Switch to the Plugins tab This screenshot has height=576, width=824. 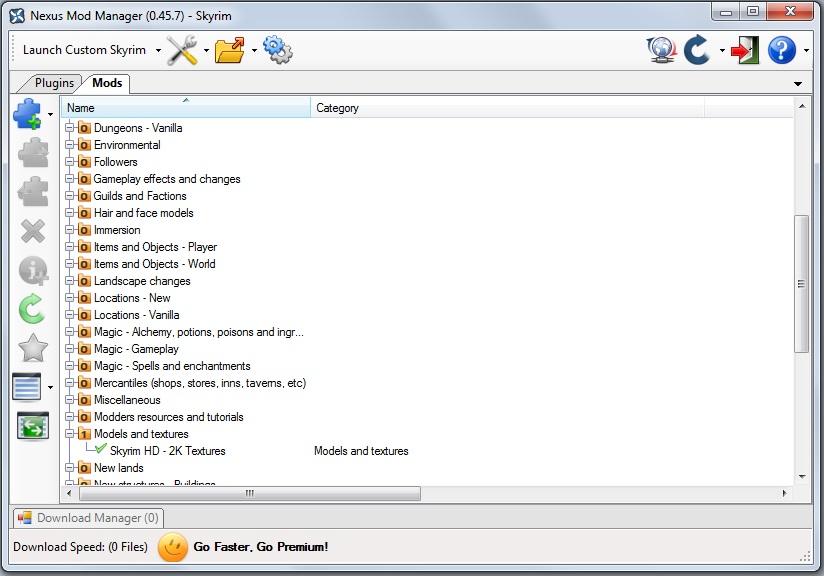tap(54, 83)
